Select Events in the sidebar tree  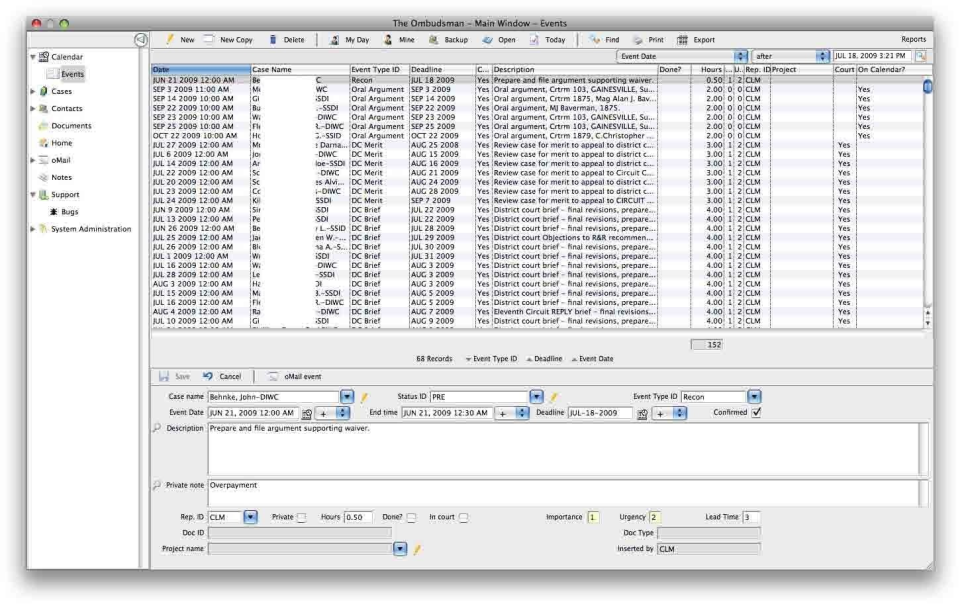point(72,74)
